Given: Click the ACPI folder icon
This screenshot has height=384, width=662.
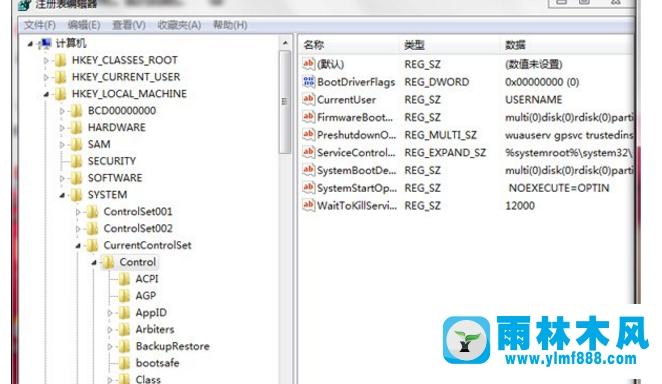Looking at the screenshot, I should (124, 279).
